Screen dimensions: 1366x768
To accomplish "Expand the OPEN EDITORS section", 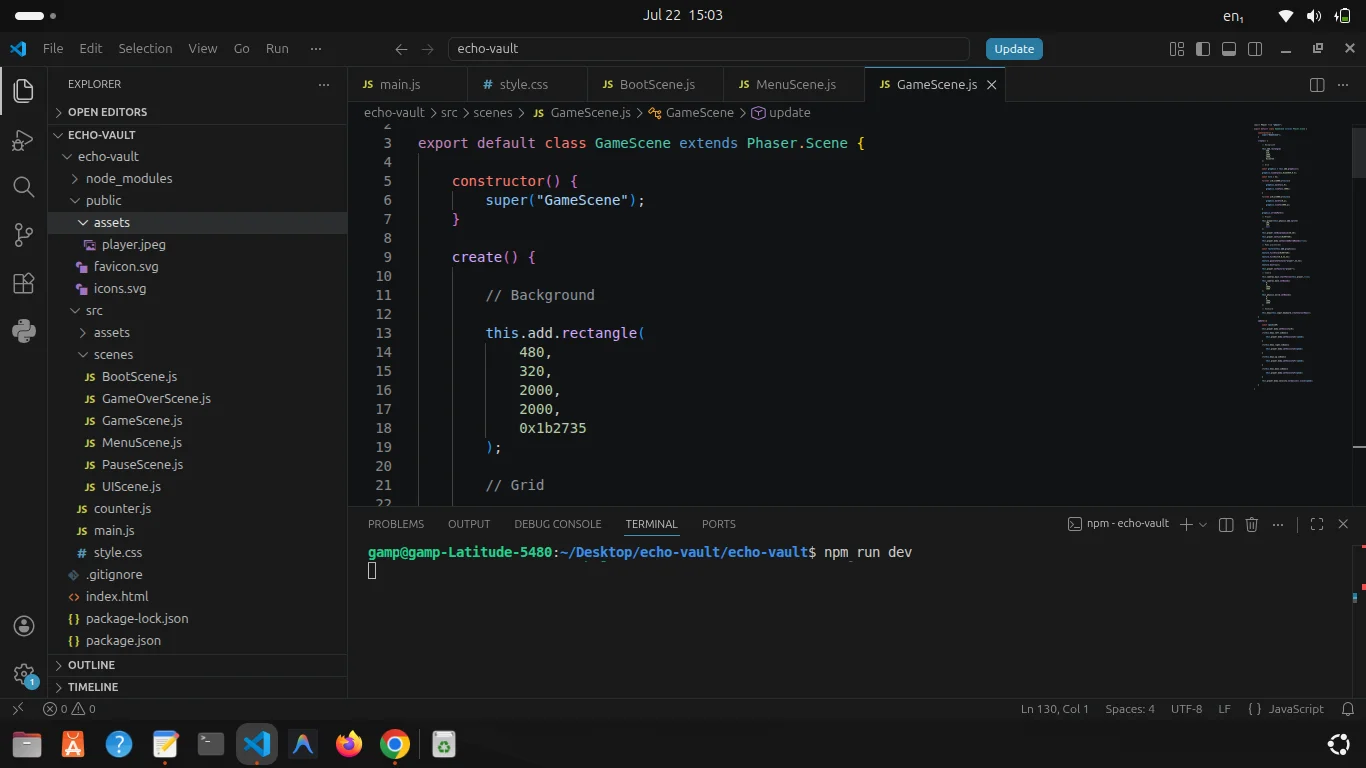I will pyautogui.click(x=198, y=112).
